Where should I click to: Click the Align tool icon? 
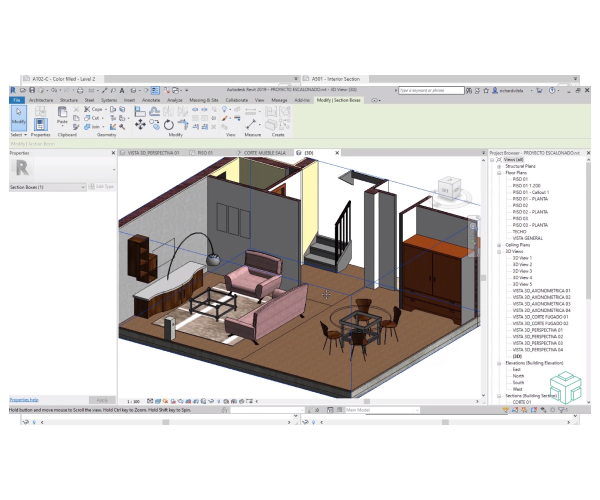139,112
